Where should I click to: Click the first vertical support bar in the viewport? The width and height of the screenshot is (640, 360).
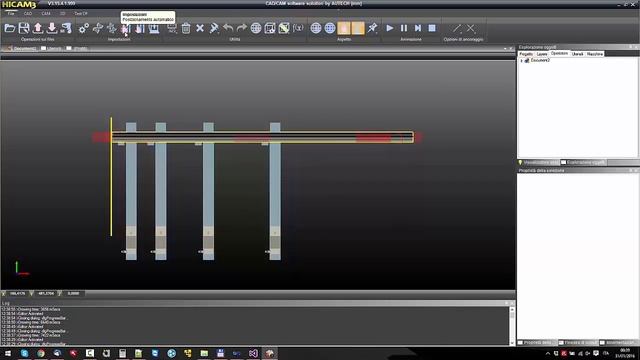click(131, 191)
